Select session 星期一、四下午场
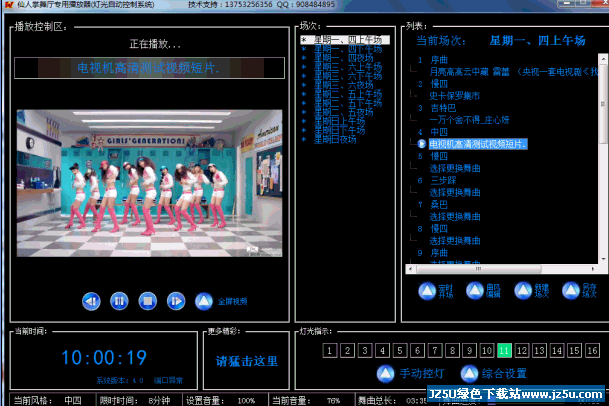 point(348,49)
